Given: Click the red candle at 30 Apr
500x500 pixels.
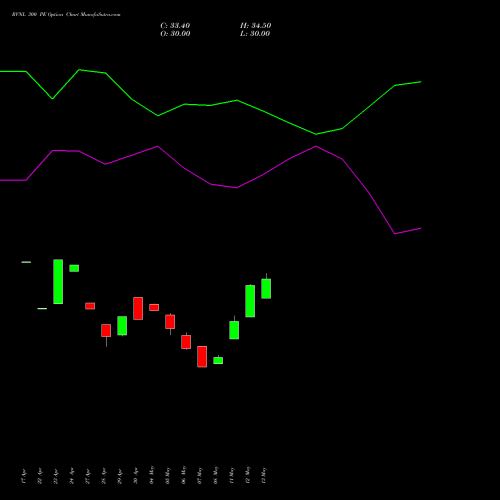Looking at the screenshot, I should [x=138, y=308].
